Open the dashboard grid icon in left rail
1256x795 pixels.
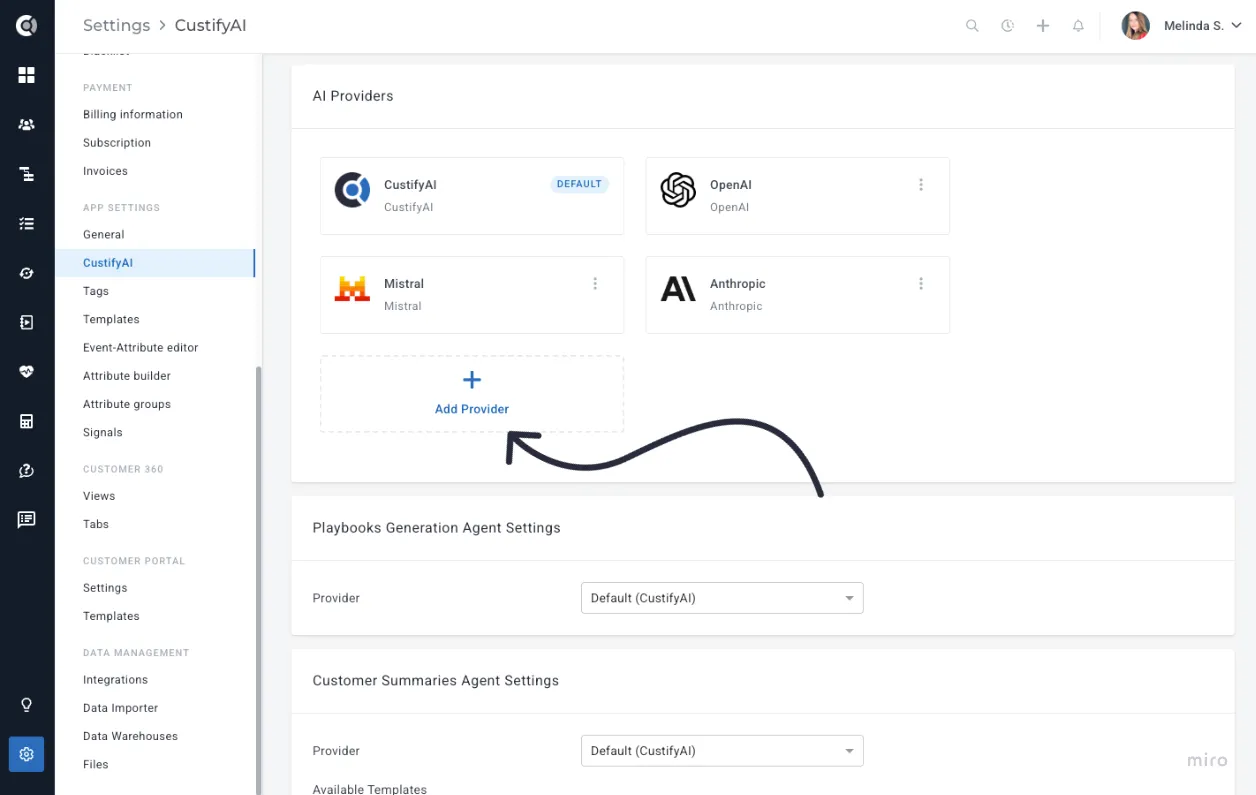27,75
